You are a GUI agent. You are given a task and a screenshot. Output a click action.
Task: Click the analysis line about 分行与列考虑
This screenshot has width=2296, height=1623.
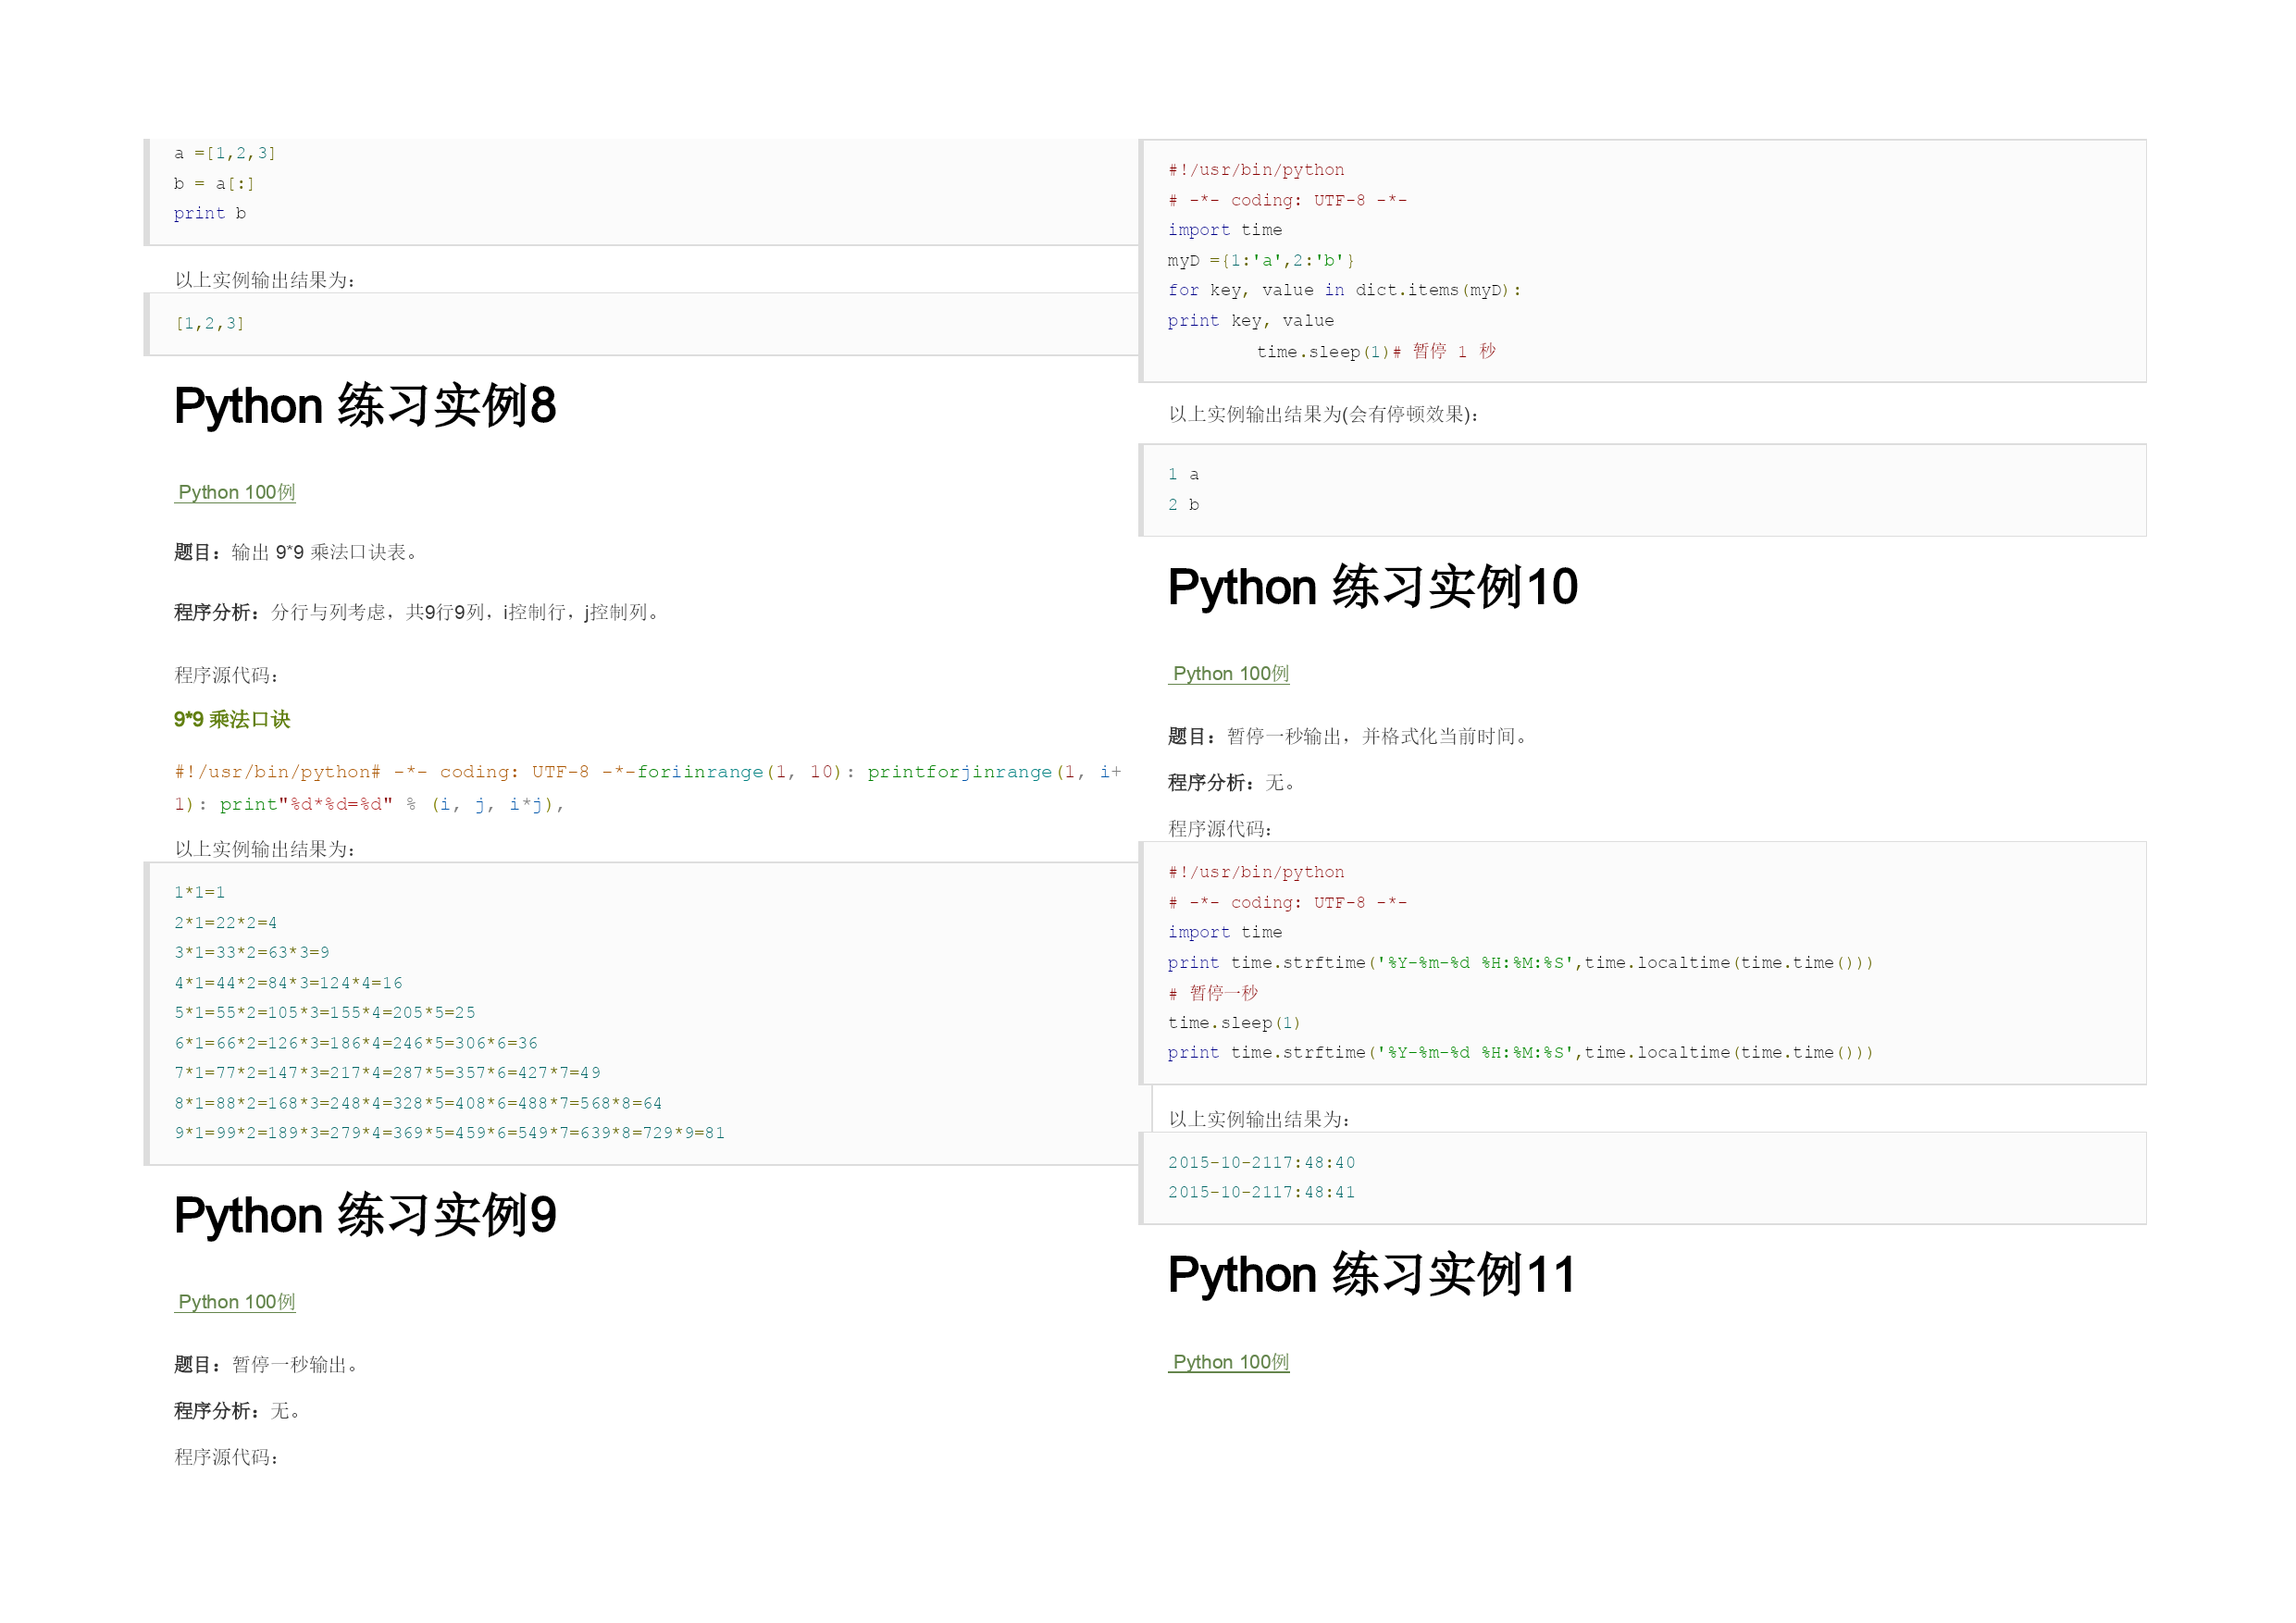click(419, 612)
